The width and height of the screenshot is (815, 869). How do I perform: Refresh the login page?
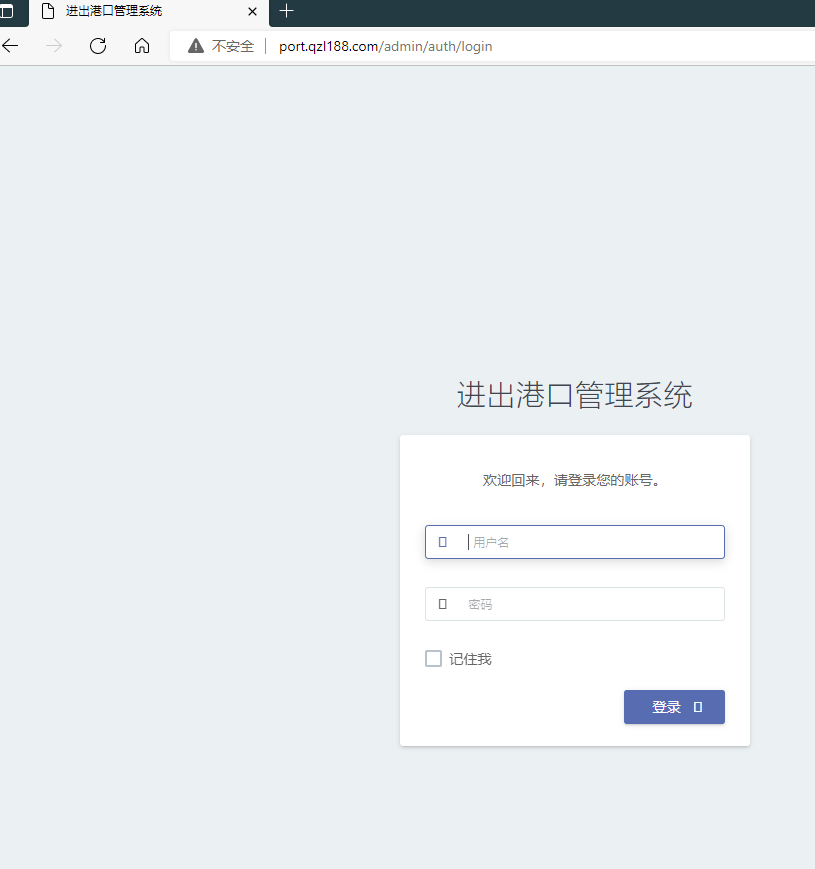click(97, 46)
